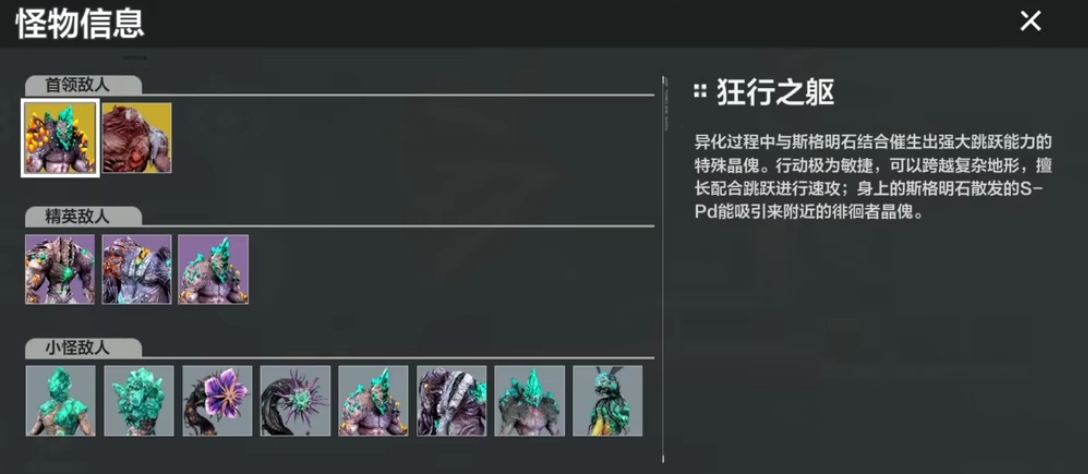Choose the red muscular boss enemy portrait

(137, 138)
